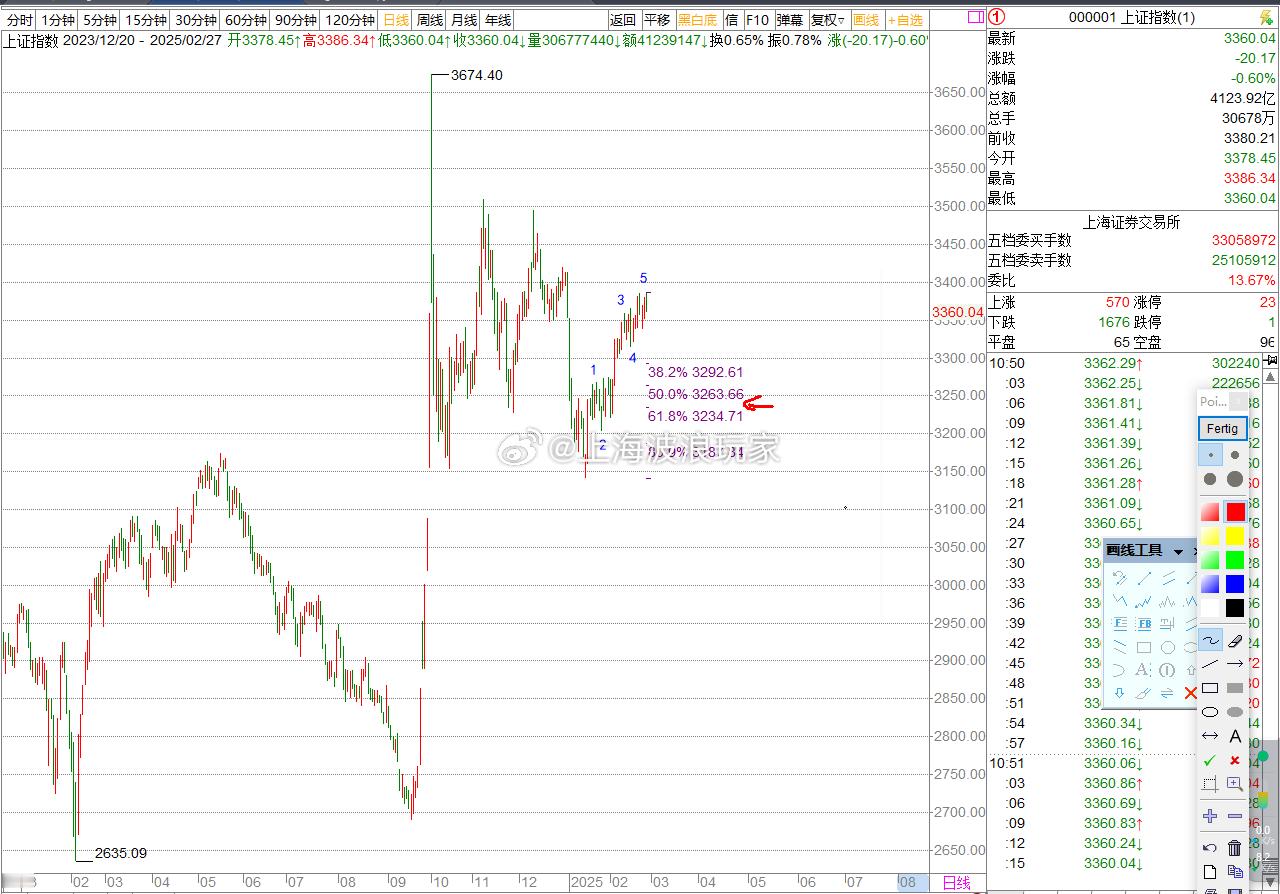Pick the solid yellow color swatch
The width and height of the screenshot is (1280, 894).
(1235, 536)
